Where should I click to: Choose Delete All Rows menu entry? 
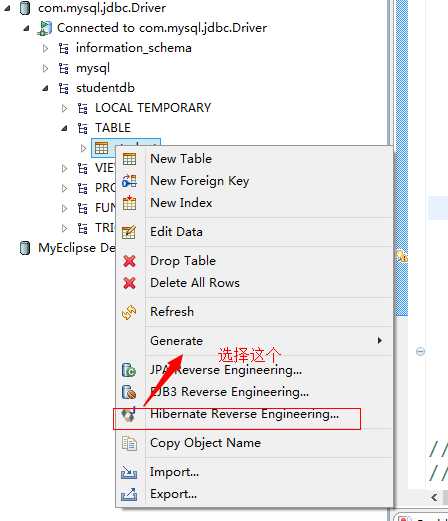point(255,283)
